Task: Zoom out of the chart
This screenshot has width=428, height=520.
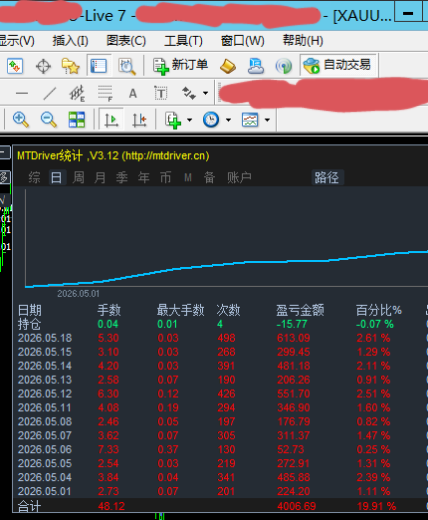Action: (x=49, y=119)
